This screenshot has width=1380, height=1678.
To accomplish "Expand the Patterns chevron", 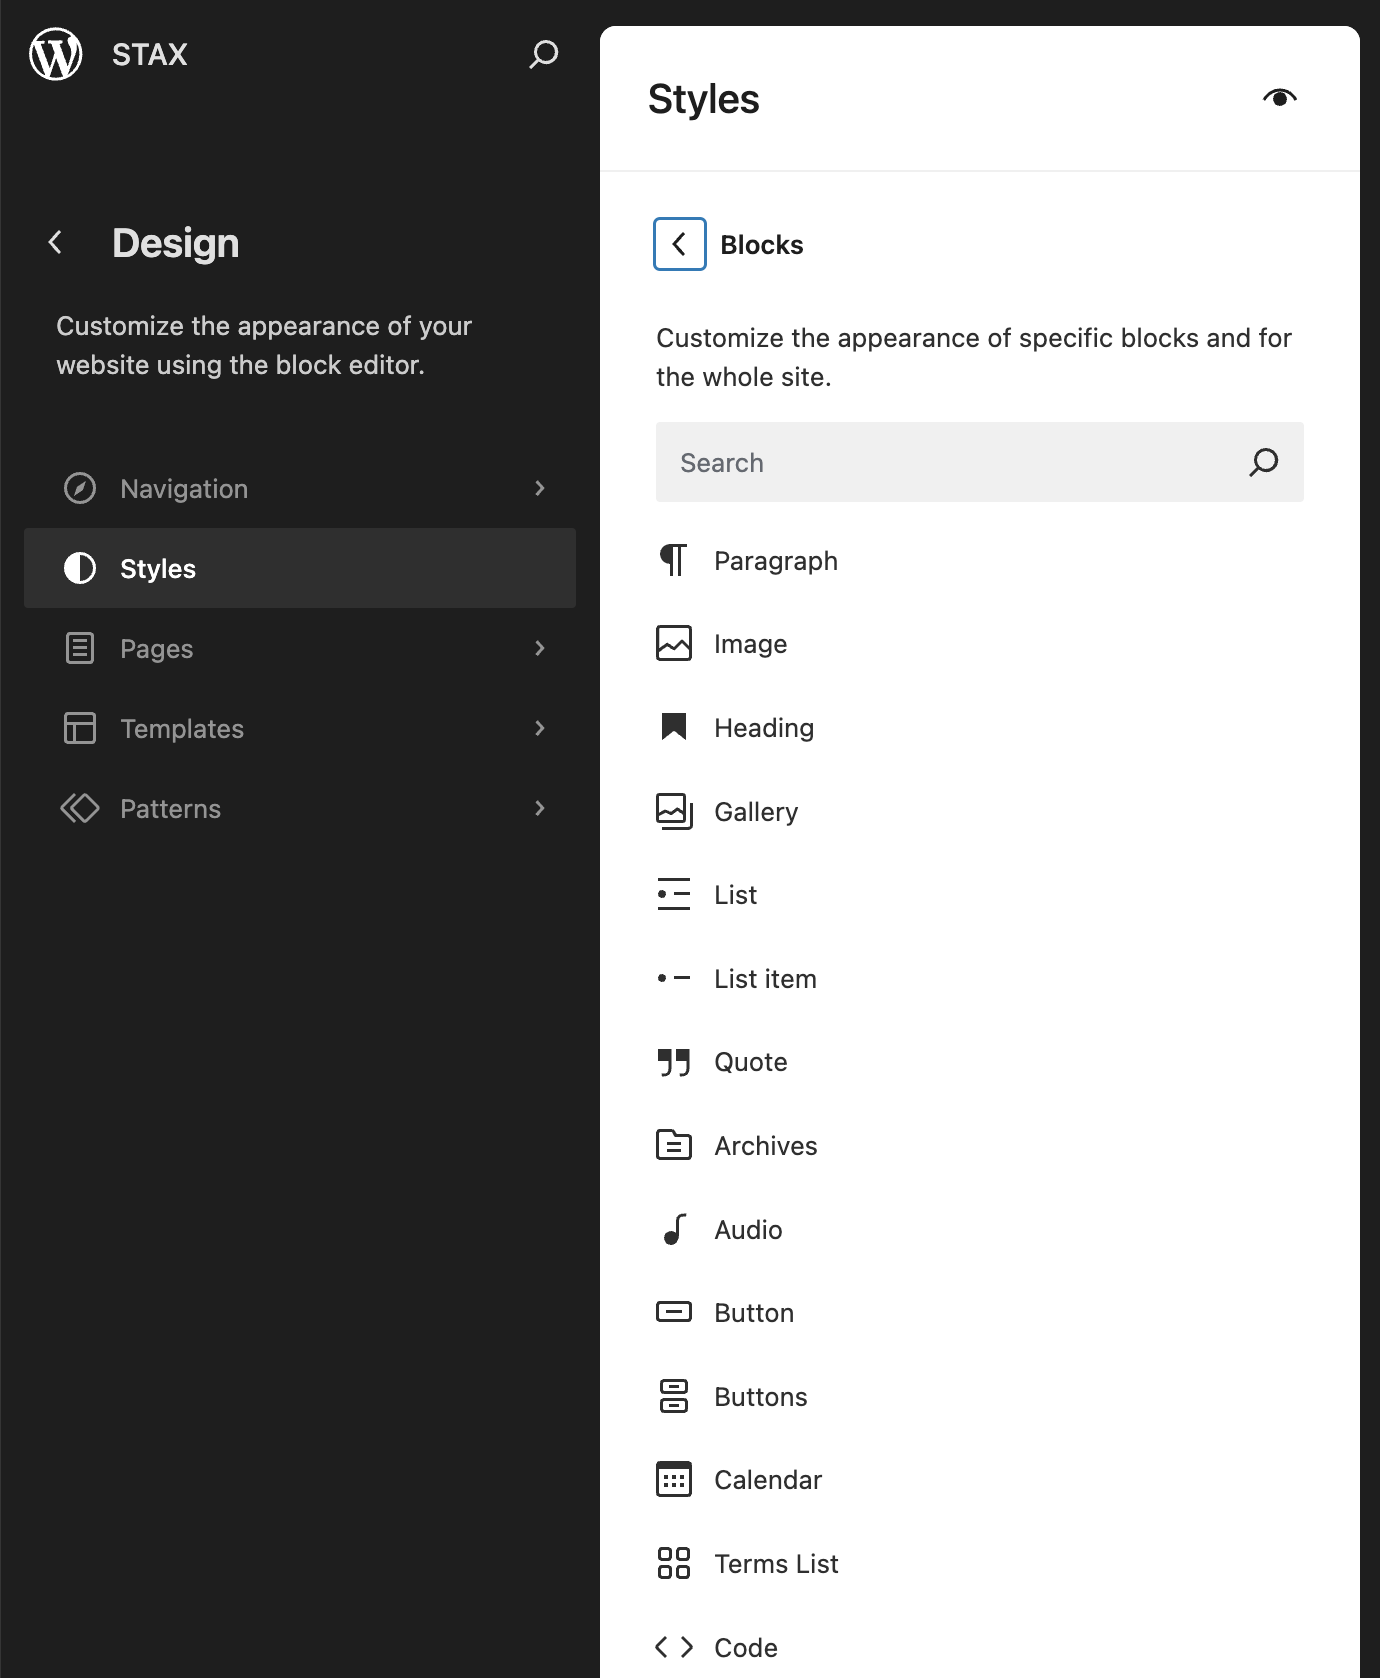I will tap(540, 808).
